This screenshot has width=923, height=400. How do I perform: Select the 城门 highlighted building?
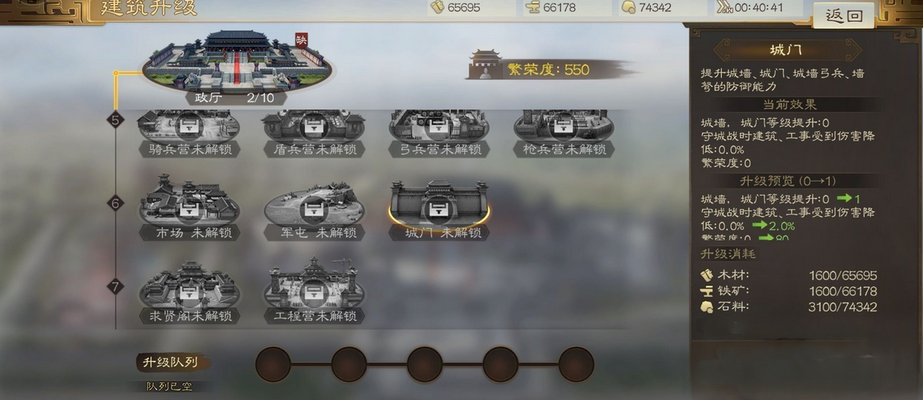(x=439, y=209)
